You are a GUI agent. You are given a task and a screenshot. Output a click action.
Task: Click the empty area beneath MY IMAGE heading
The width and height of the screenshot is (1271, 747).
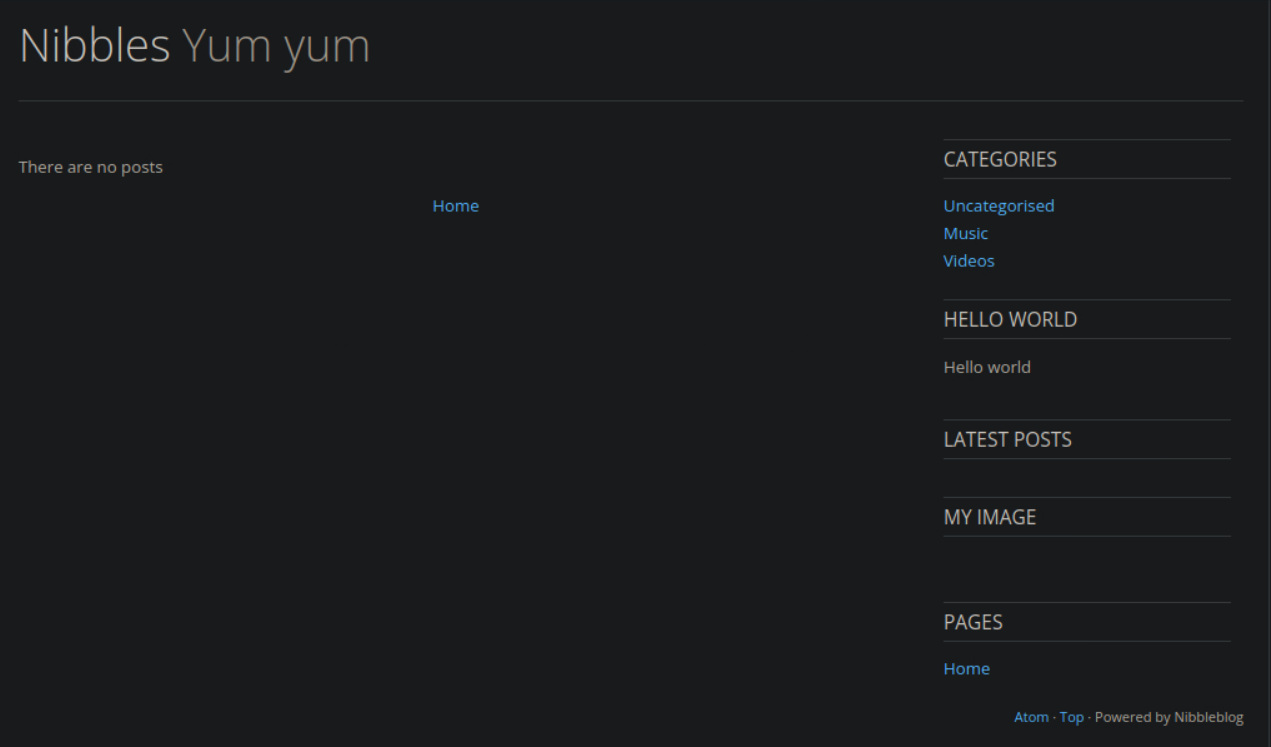tap(1086, 568)
